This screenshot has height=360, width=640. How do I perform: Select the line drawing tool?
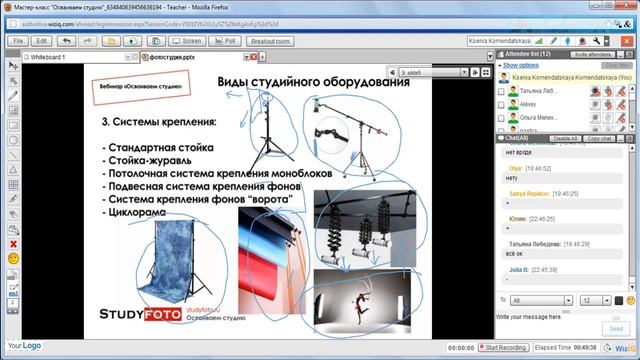pos(13,155)
